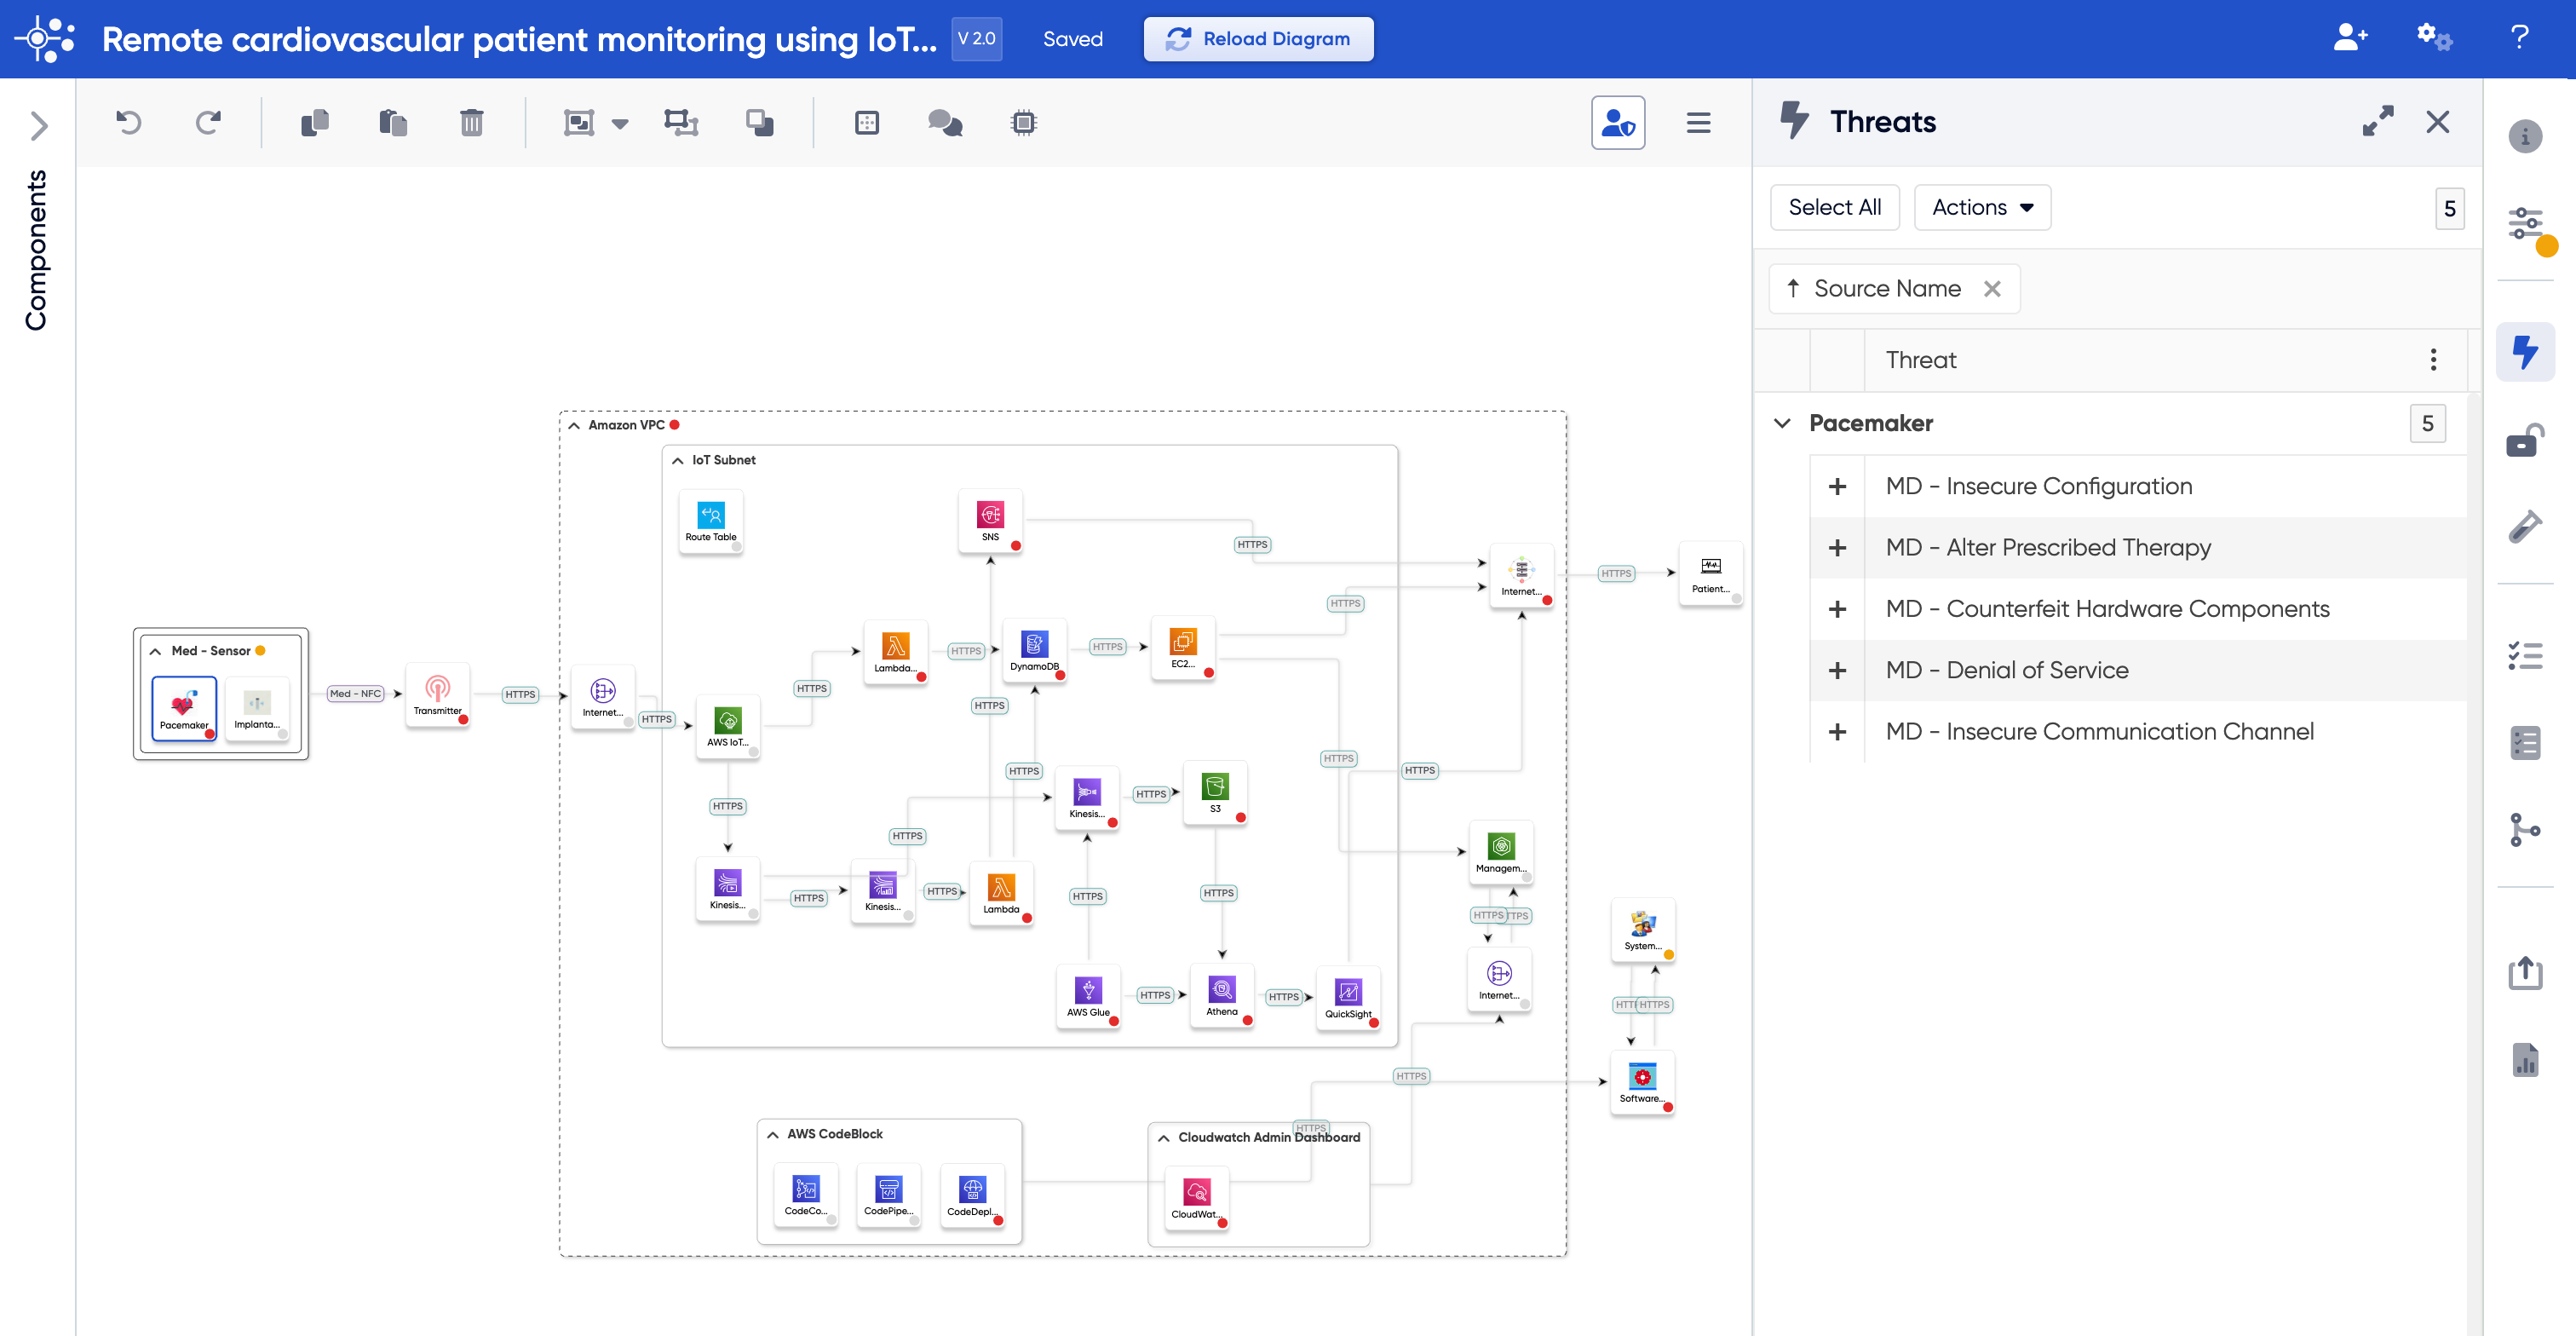Viewport: 2576px width, 1336px height.
Task: Expand MD - Insecure Communication Channel threat
Action: tap(1837, 732)
